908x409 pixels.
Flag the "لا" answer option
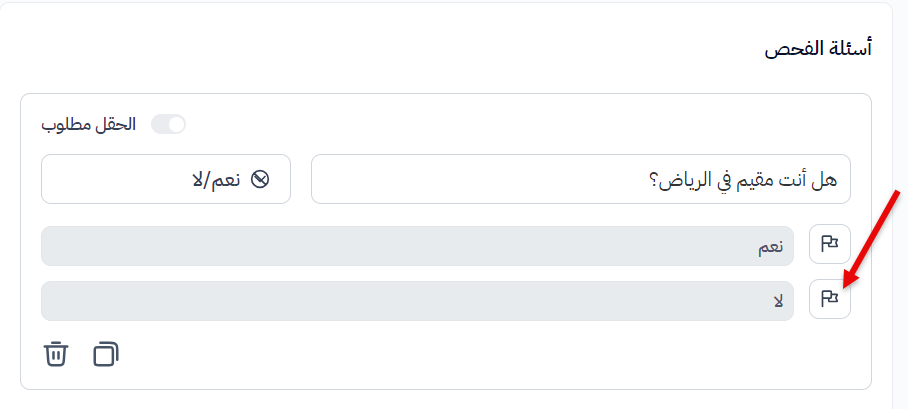click(x=829, y=299)
